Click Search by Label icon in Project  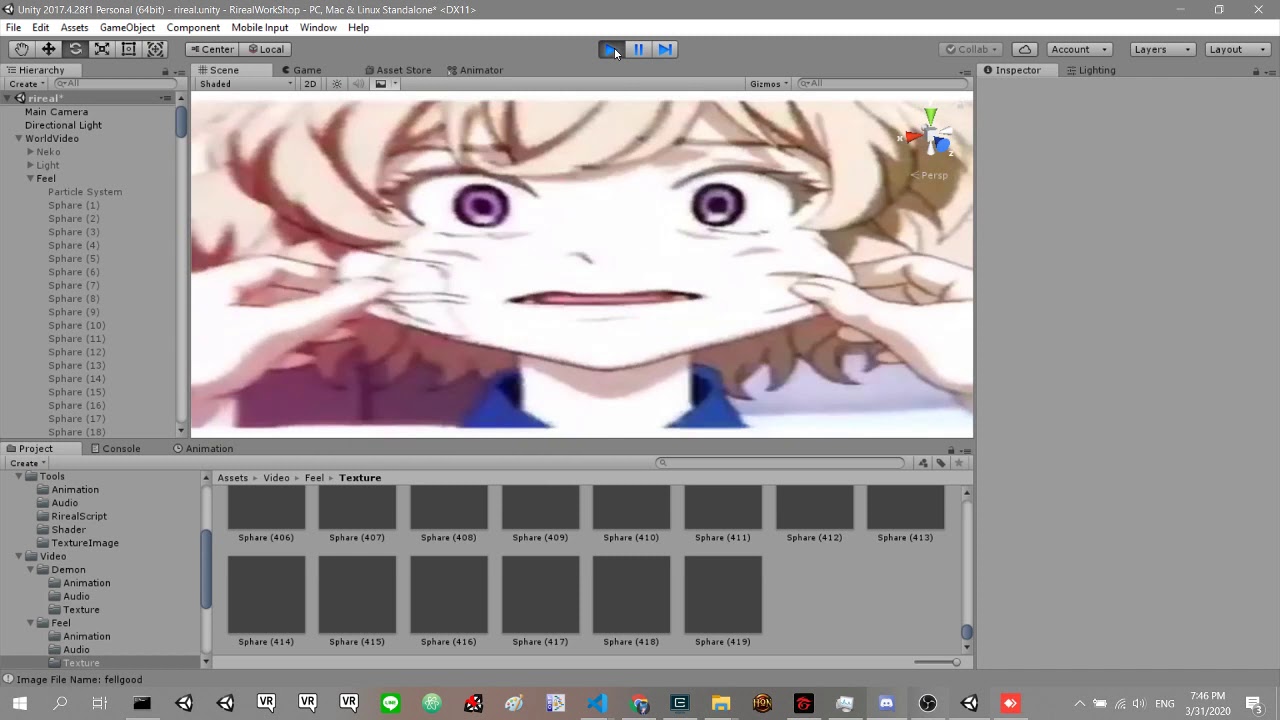coord(941,463)
